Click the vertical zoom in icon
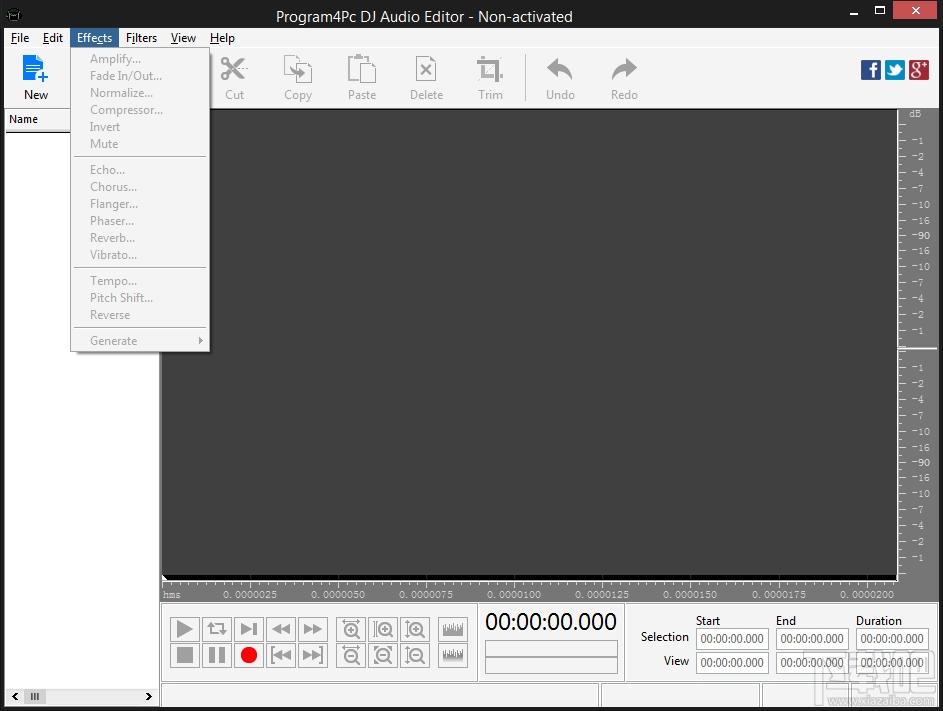Image resolution: width=943 pixels, height=711 pixels. [415, 629]
